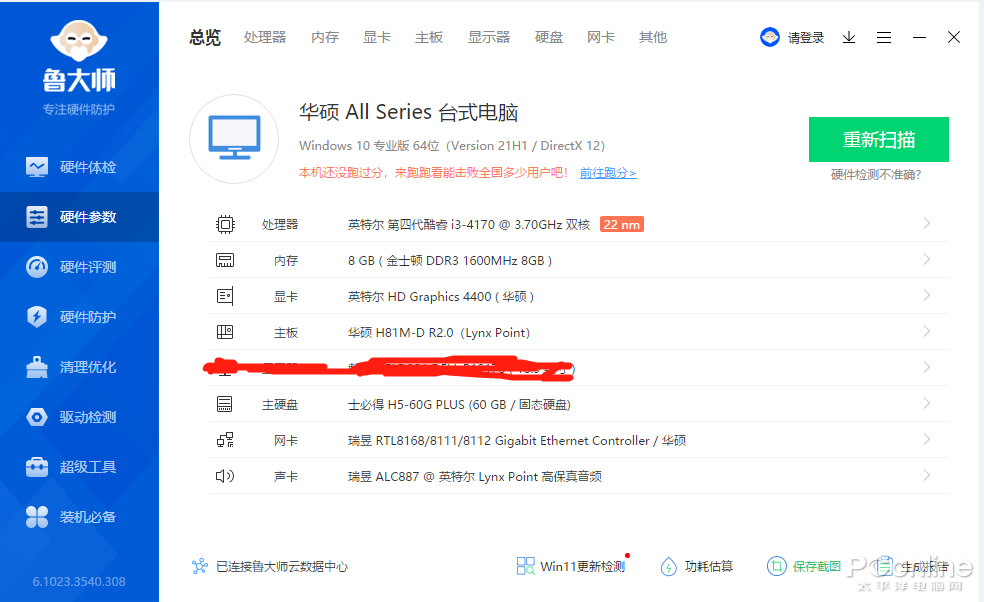The height and width of the screenshot is (602, 984).
Task: Expand the 主板 row chevron
Action: click(x=927, y=331)
